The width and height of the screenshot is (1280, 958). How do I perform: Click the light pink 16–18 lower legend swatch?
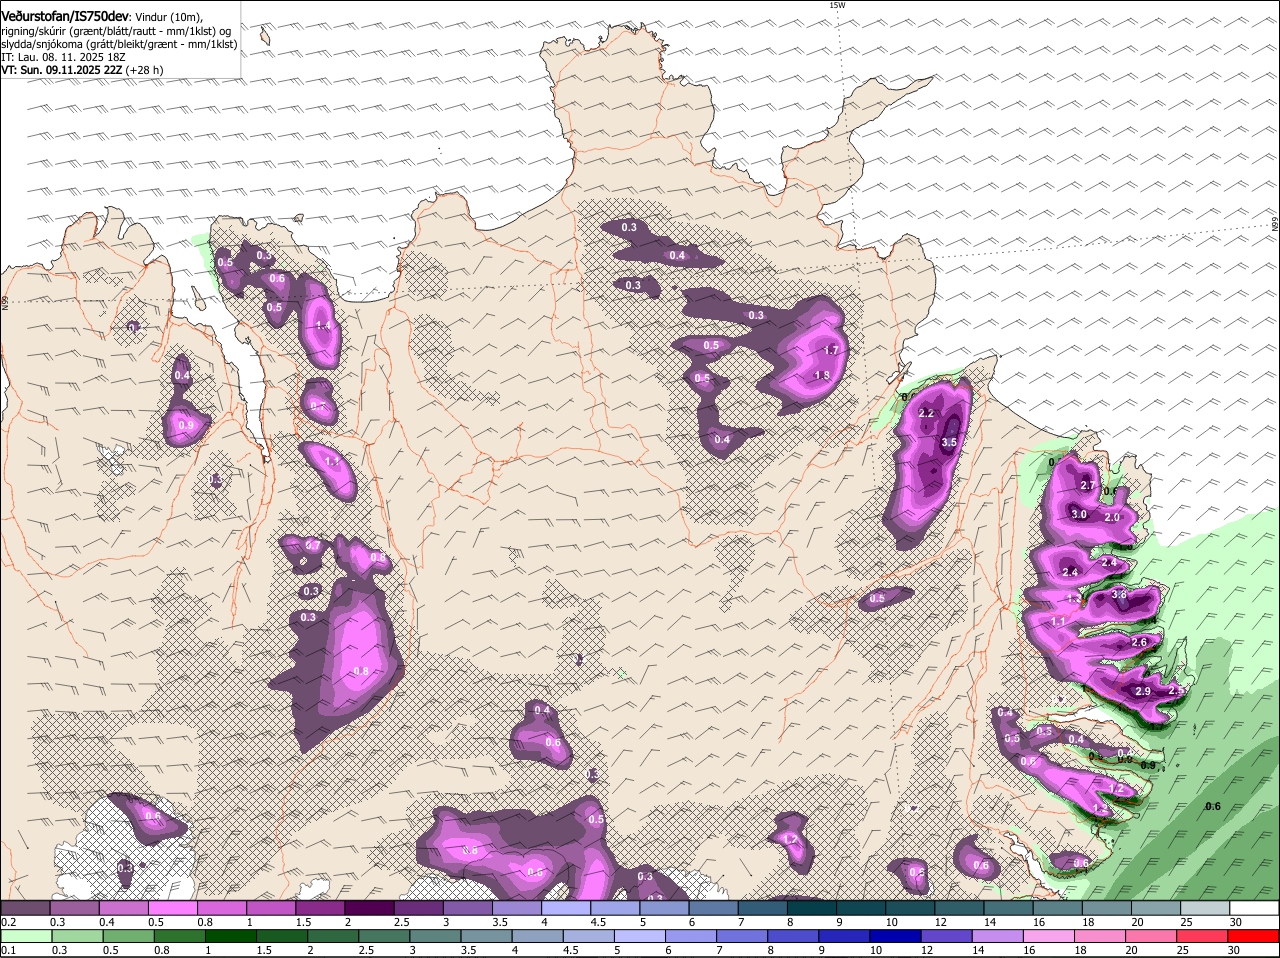[x=1051, y=936]
